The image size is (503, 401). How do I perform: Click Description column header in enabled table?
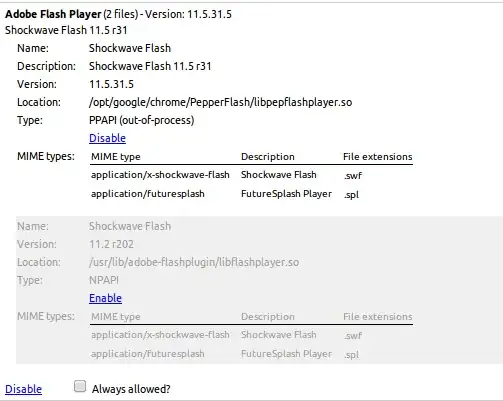tap(268, 157)
